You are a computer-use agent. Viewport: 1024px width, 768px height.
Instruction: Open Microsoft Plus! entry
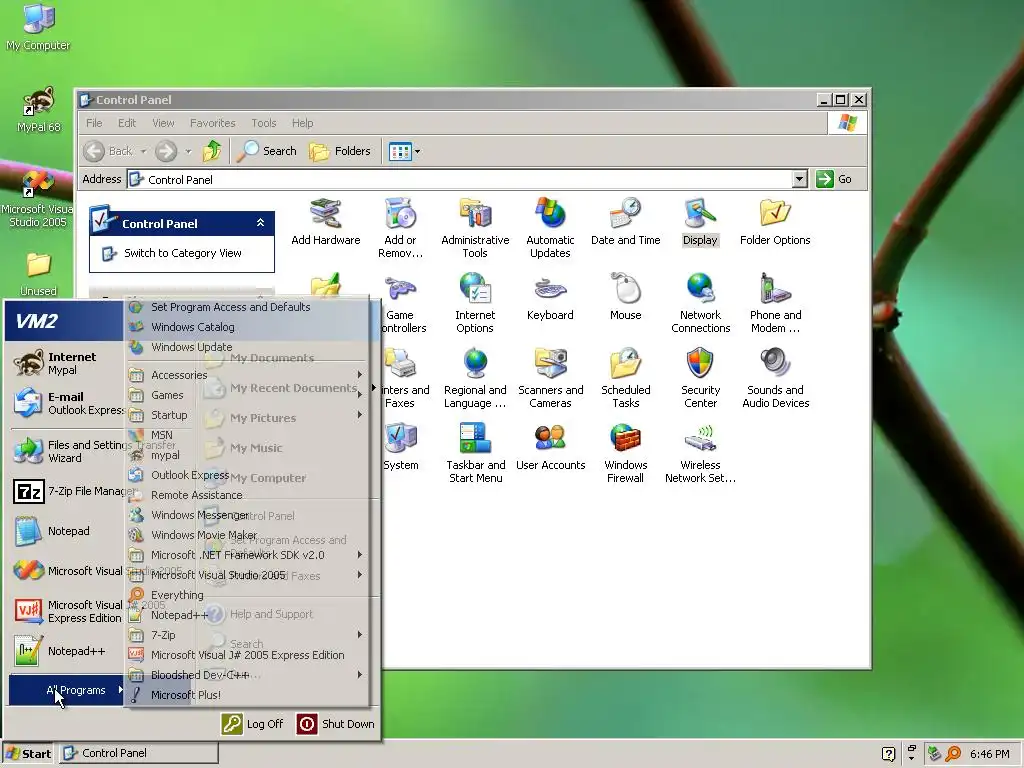(246, 695)
